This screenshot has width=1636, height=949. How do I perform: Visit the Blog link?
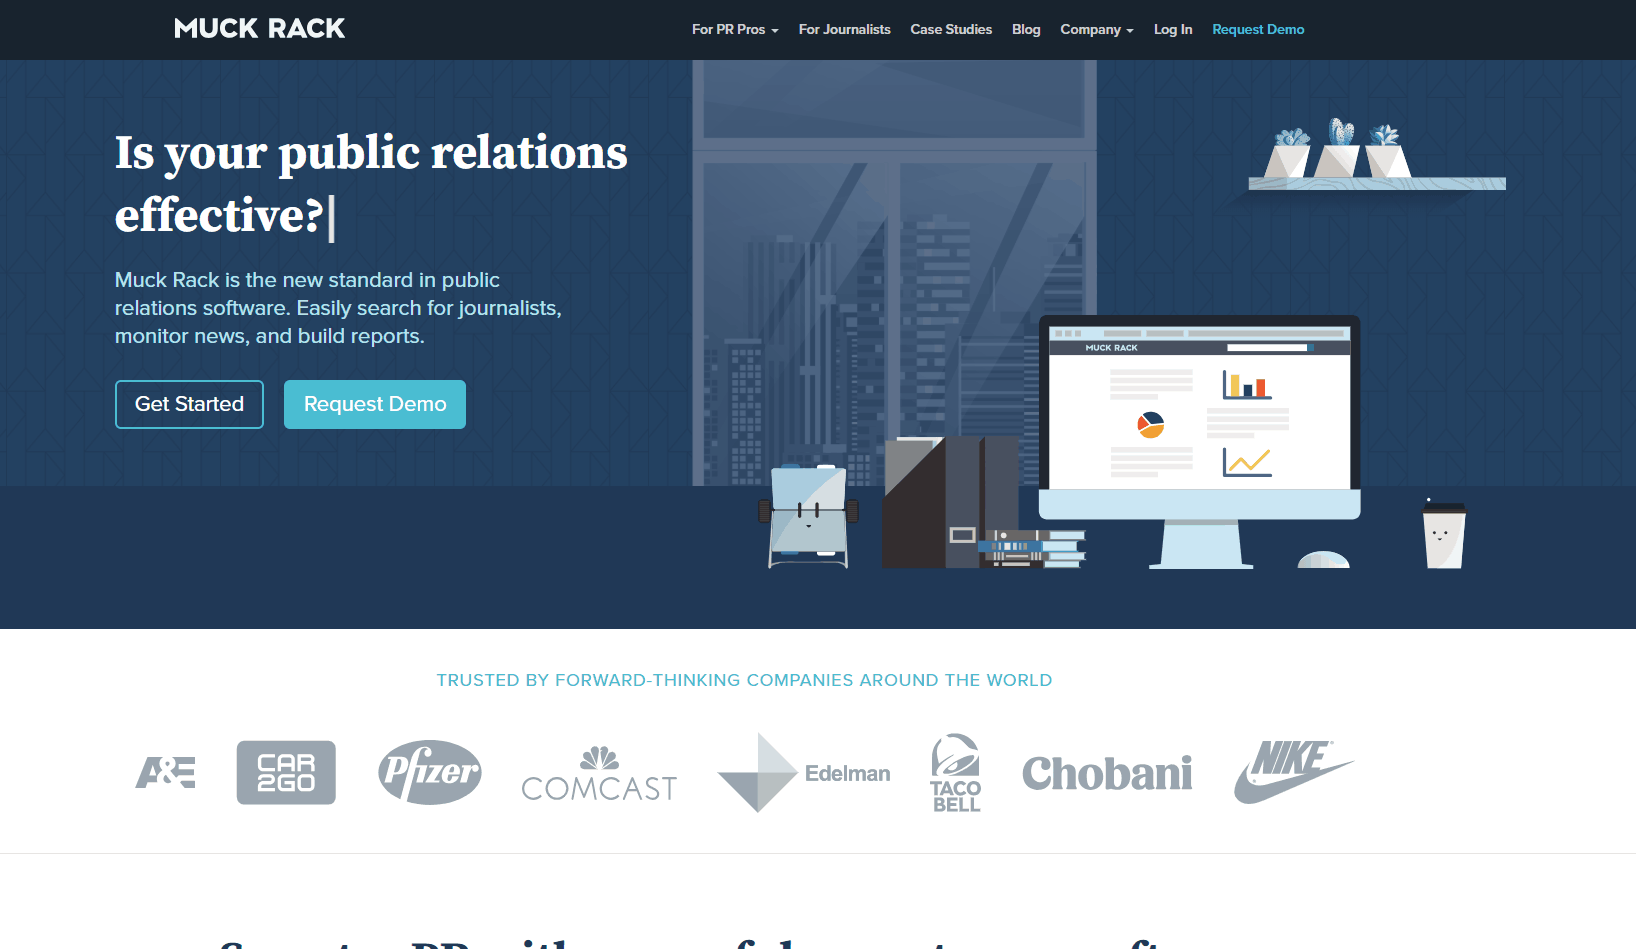1026,30
